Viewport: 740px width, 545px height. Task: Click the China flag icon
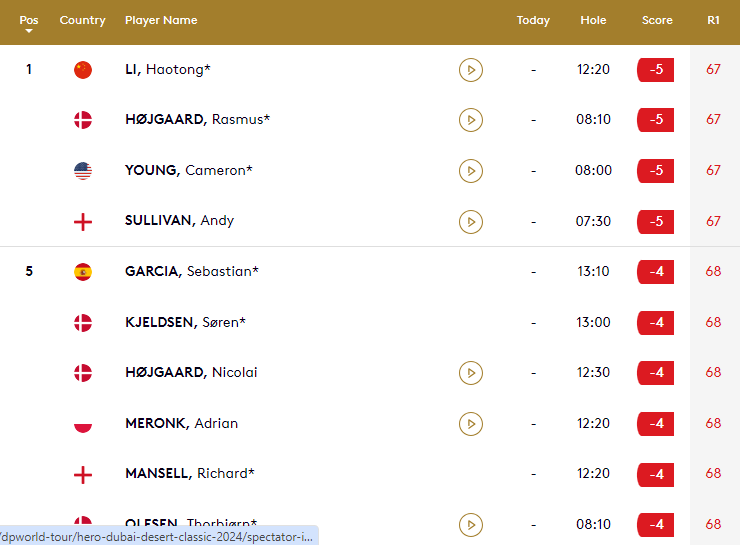[x=83, y=70]
